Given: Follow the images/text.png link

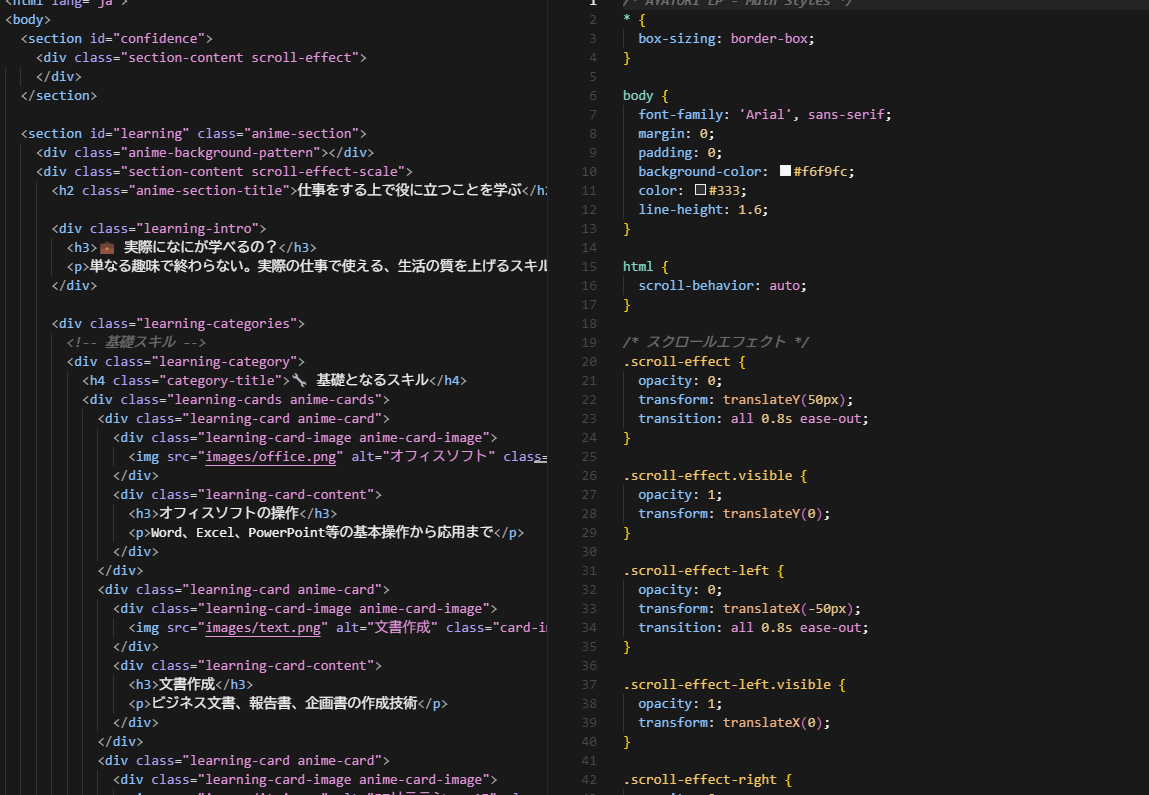Looking at the screenshot, I should click(263, 628).
